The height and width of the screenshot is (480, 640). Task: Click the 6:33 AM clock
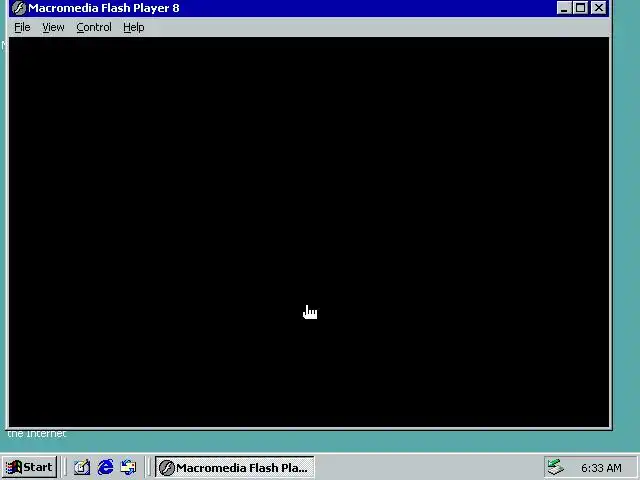[x=601, y=468]
